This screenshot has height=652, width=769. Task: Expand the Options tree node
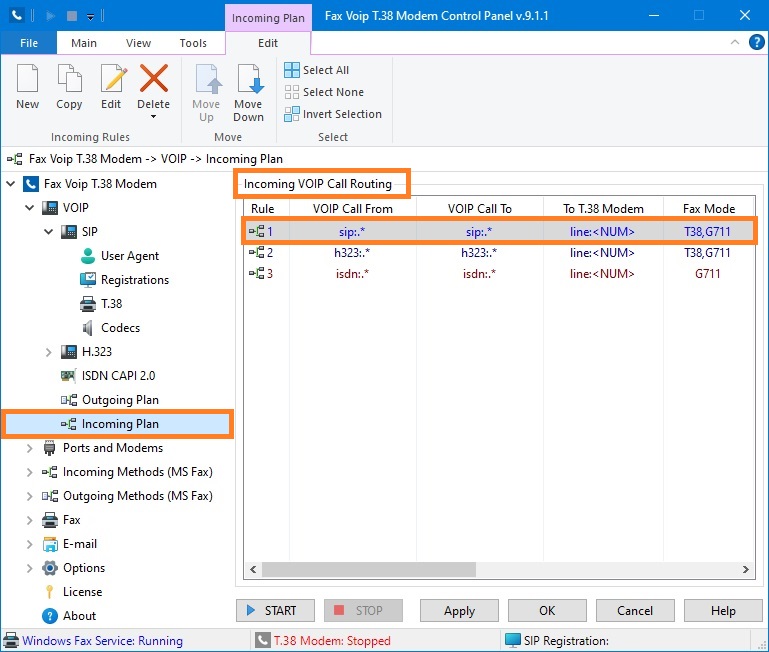click(x=30, y=568)
